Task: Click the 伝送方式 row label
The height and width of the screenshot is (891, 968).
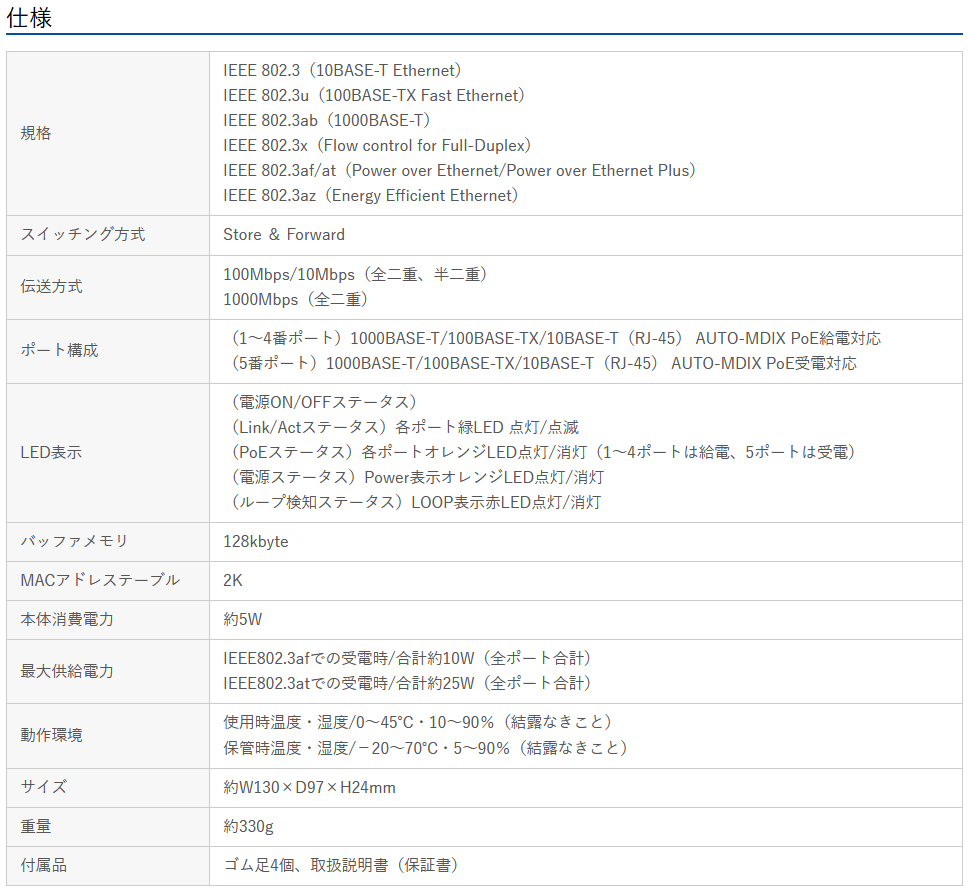Action: [x=52, y=286]
